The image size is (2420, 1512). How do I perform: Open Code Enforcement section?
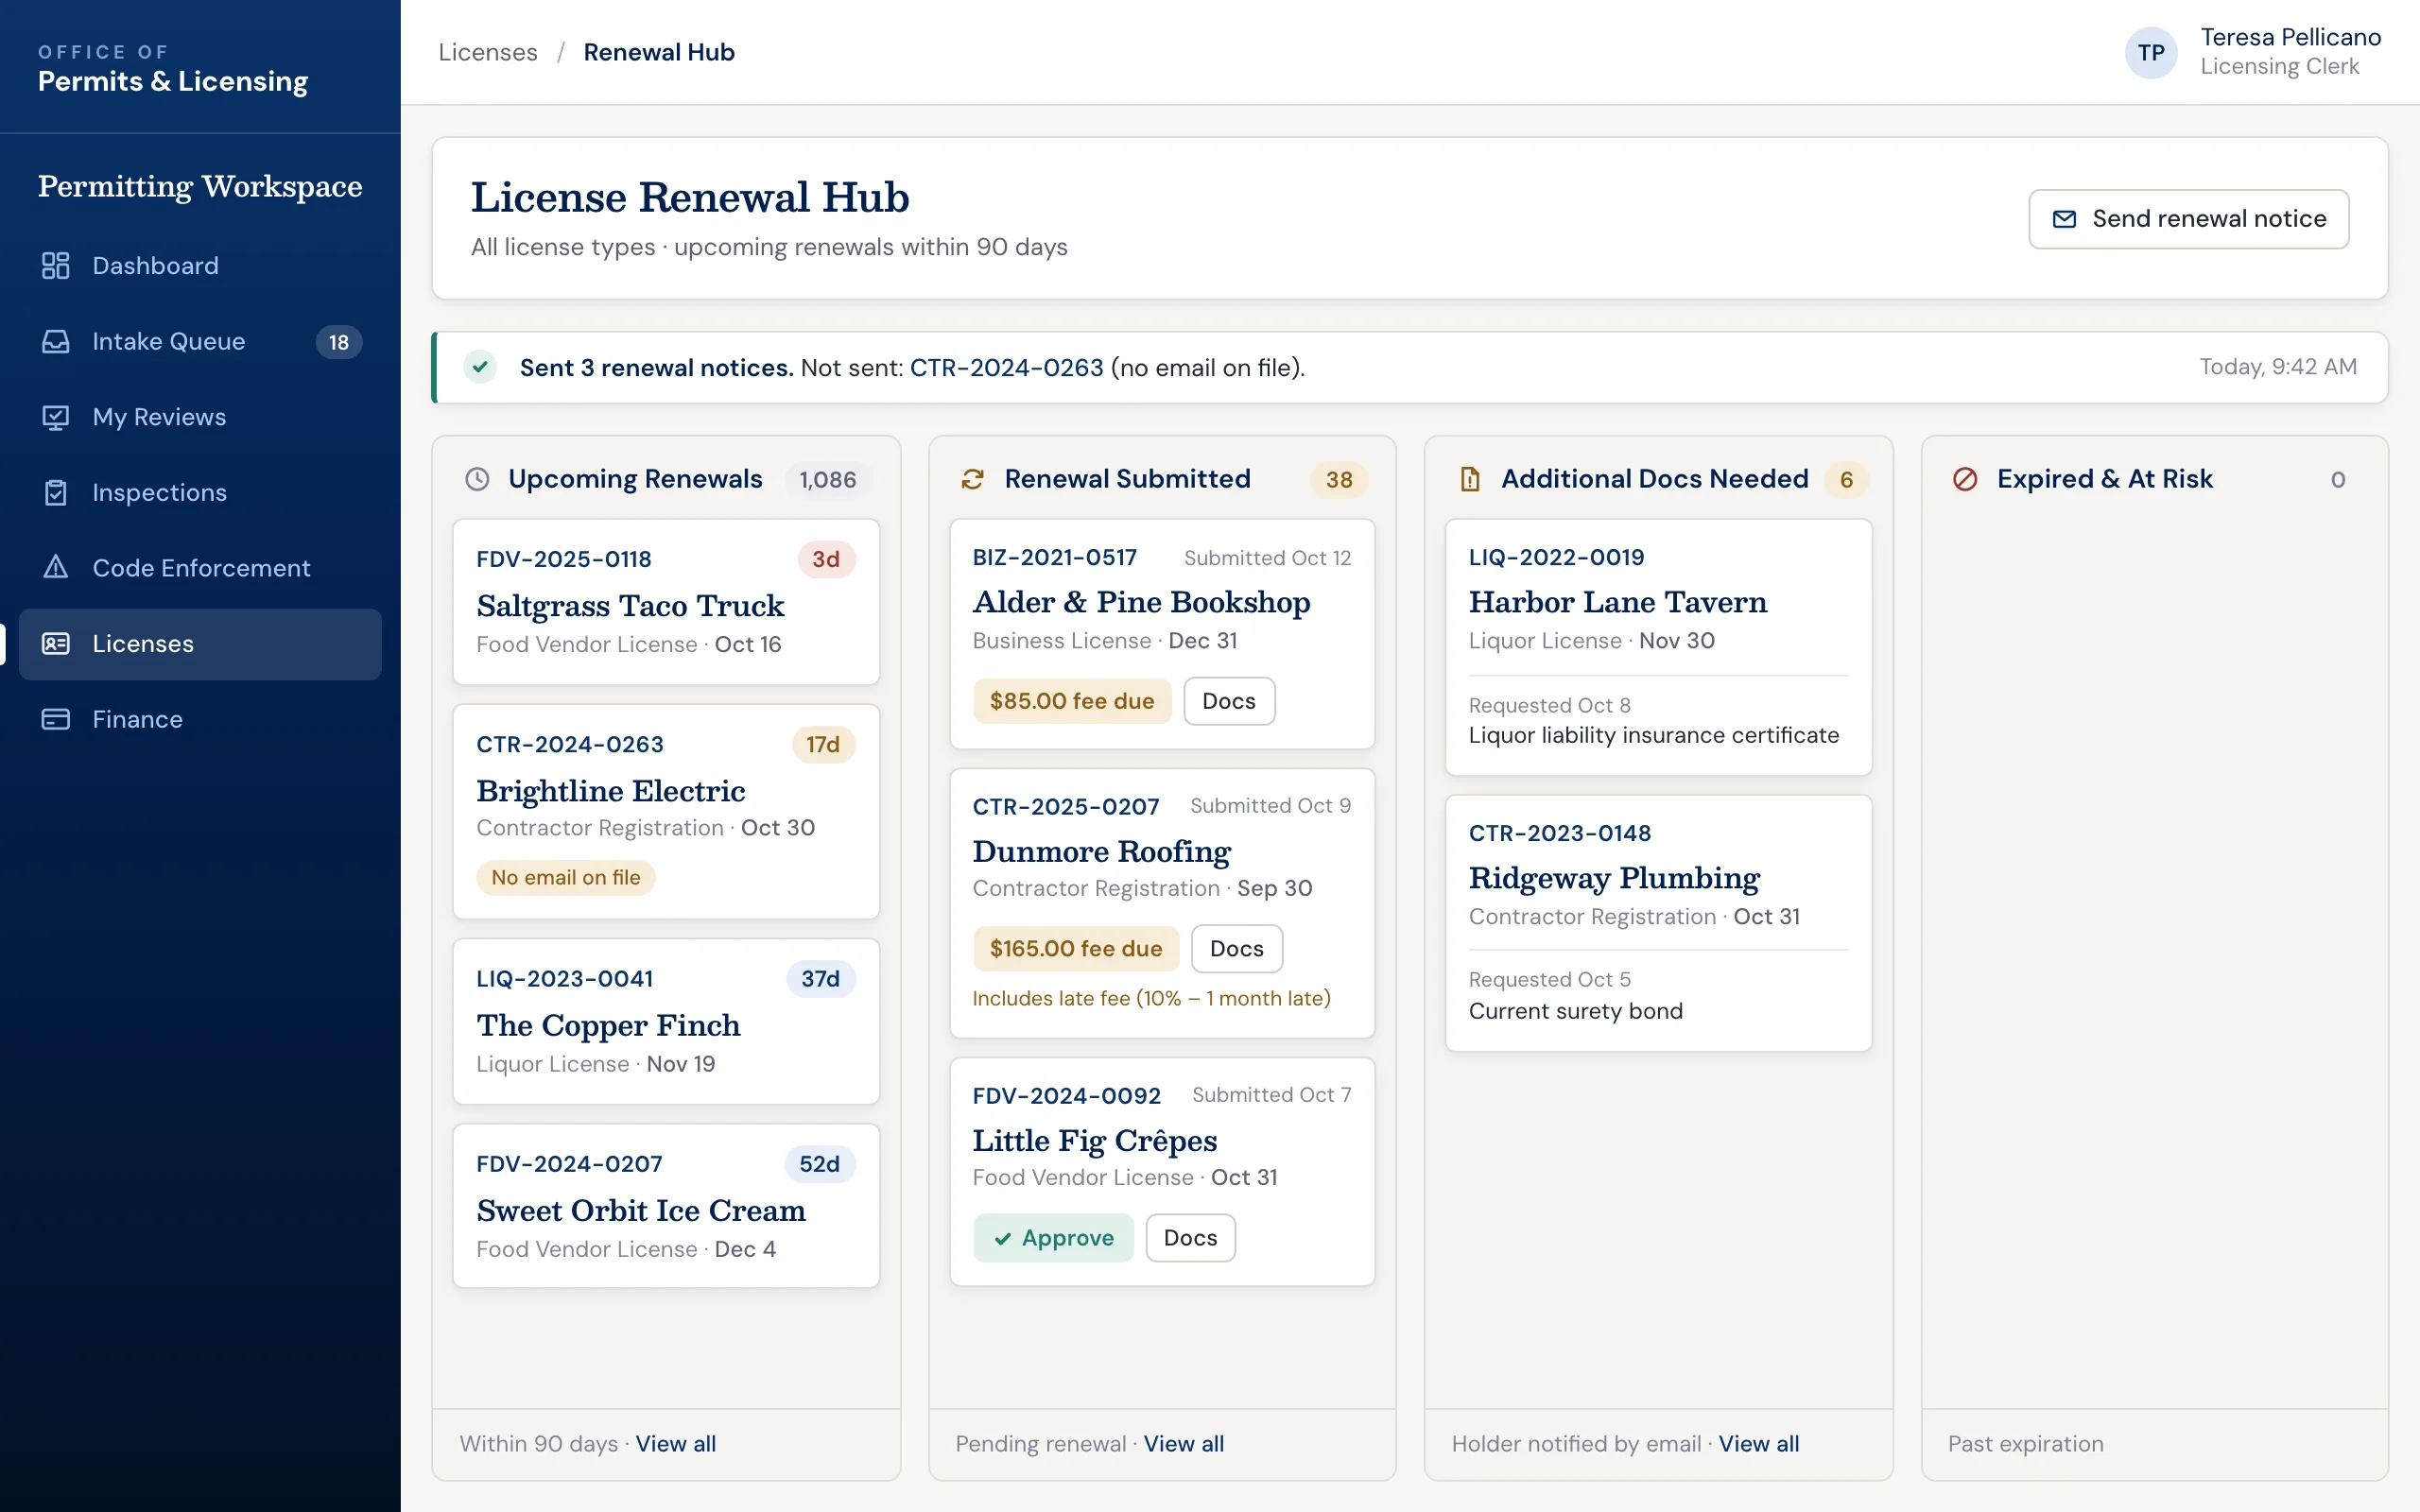point(200,568)
